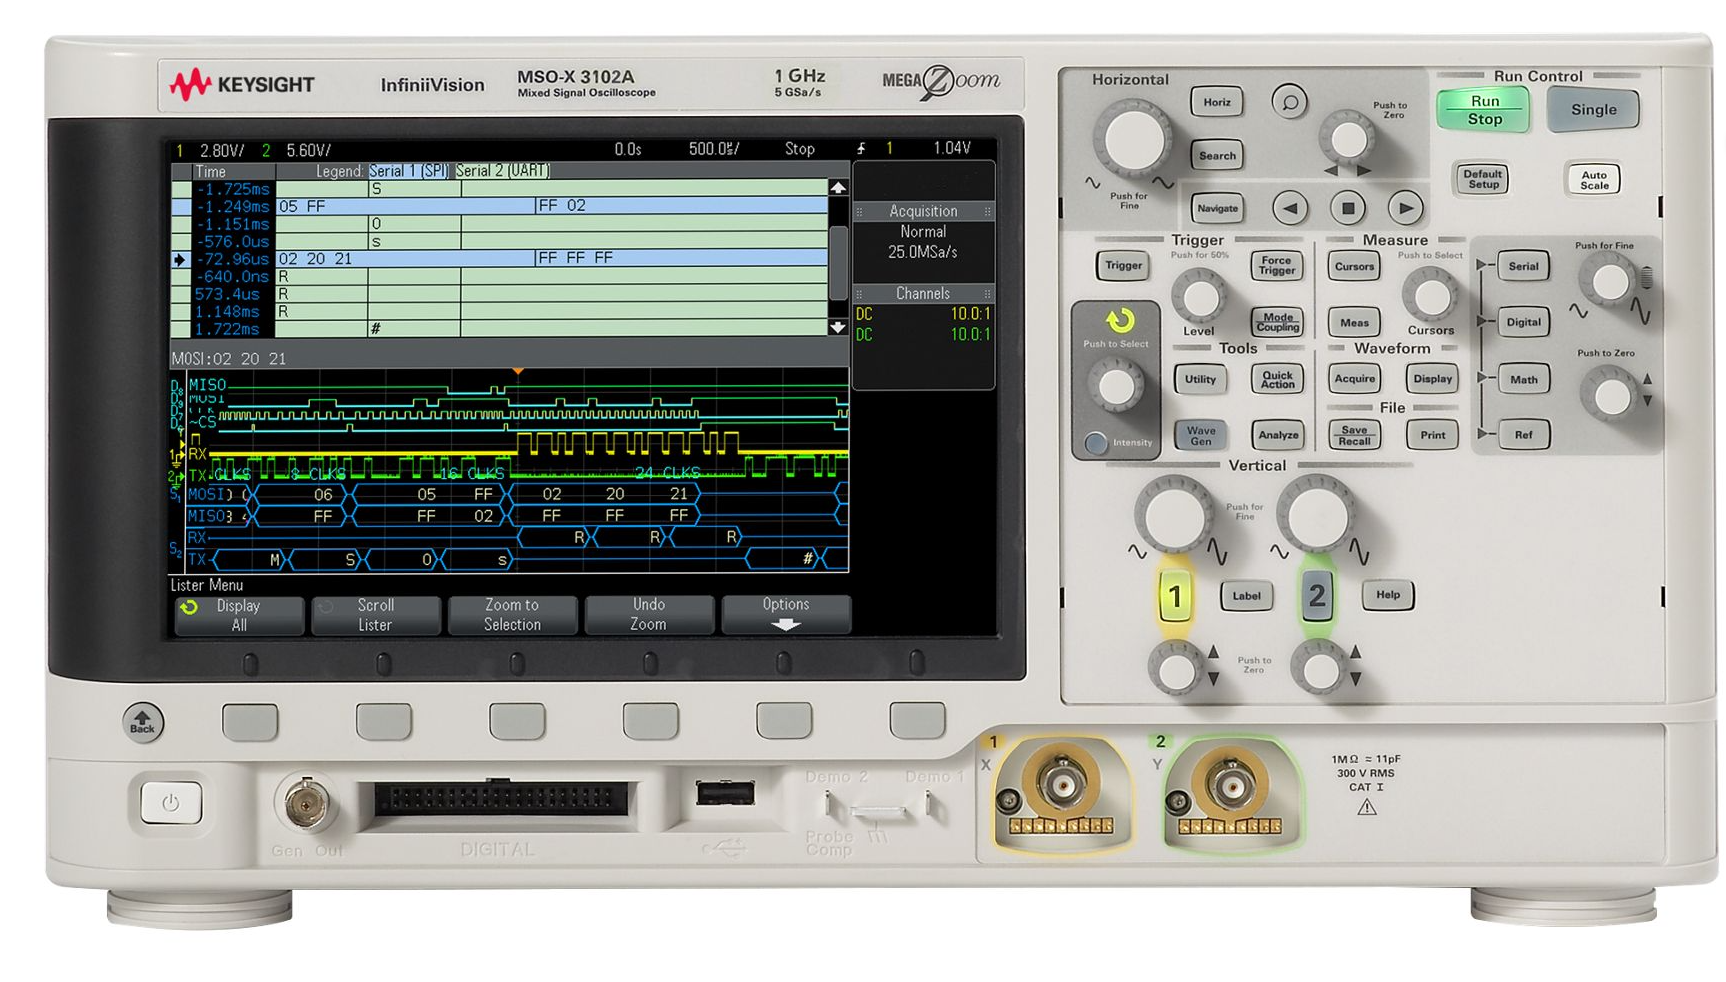Image resolution: width=1726 pixels, height=982 pixels.
Task: Open the Math function menu
Action: click(1523, 379)
